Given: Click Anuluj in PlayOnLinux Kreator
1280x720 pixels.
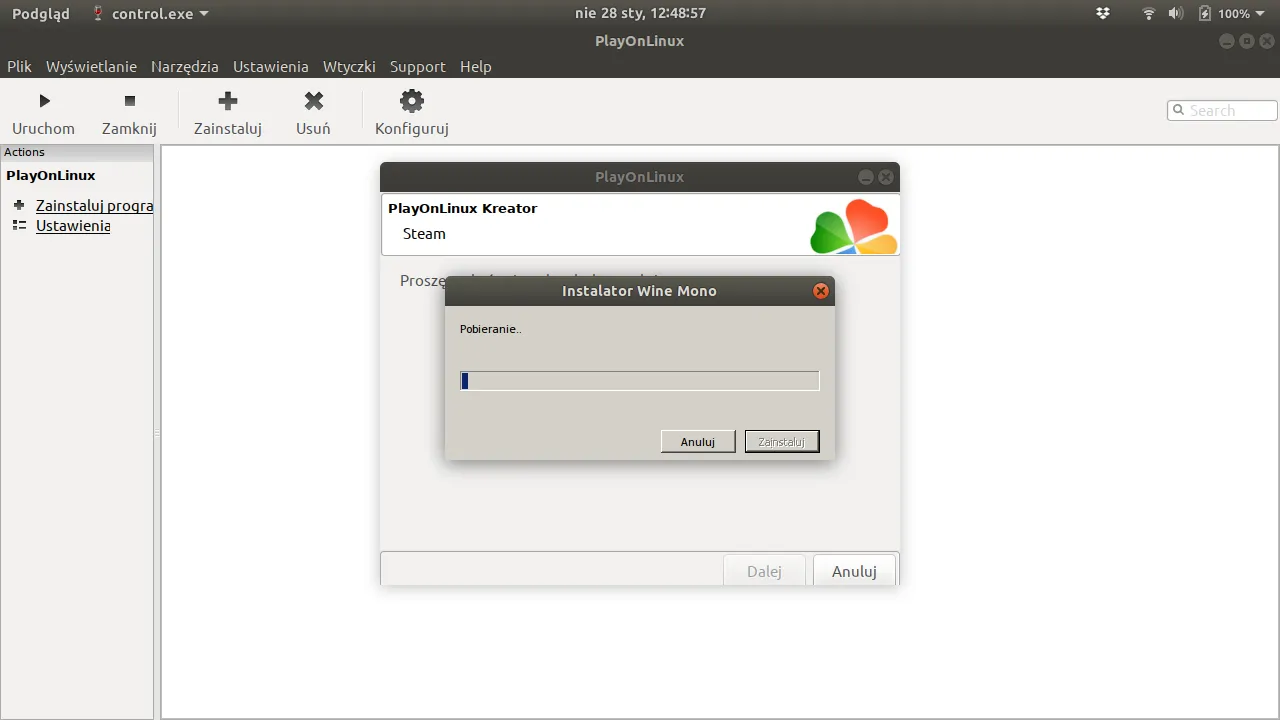Looking at the screenshot, I should 854,571.
